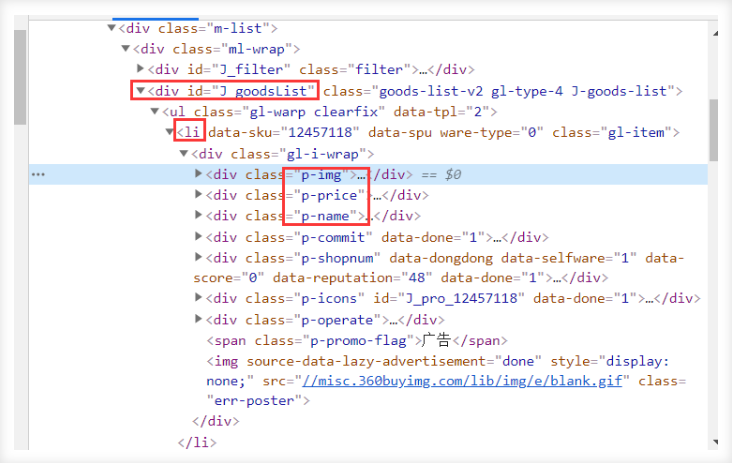Collapse the li data-sku 12457118 node
Screen dimensions: 734x463
169,132
